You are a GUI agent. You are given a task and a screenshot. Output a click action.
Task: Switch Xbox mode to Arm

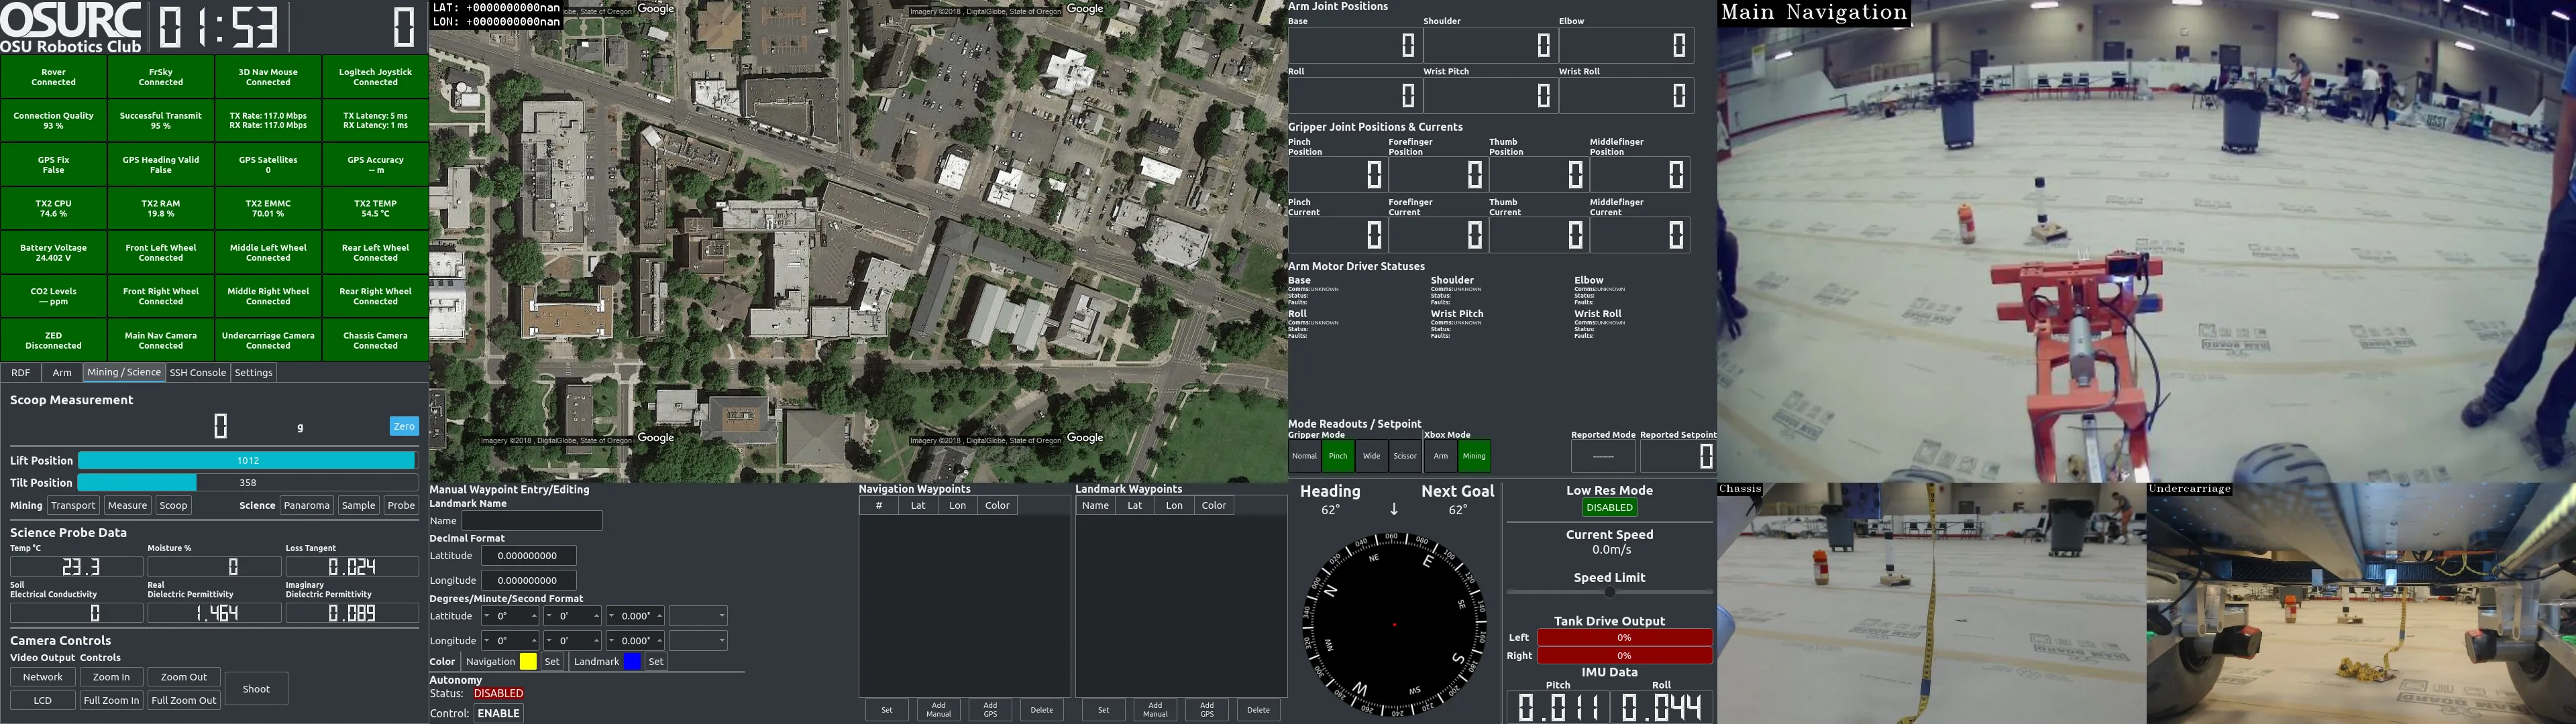coord(1440,456)
